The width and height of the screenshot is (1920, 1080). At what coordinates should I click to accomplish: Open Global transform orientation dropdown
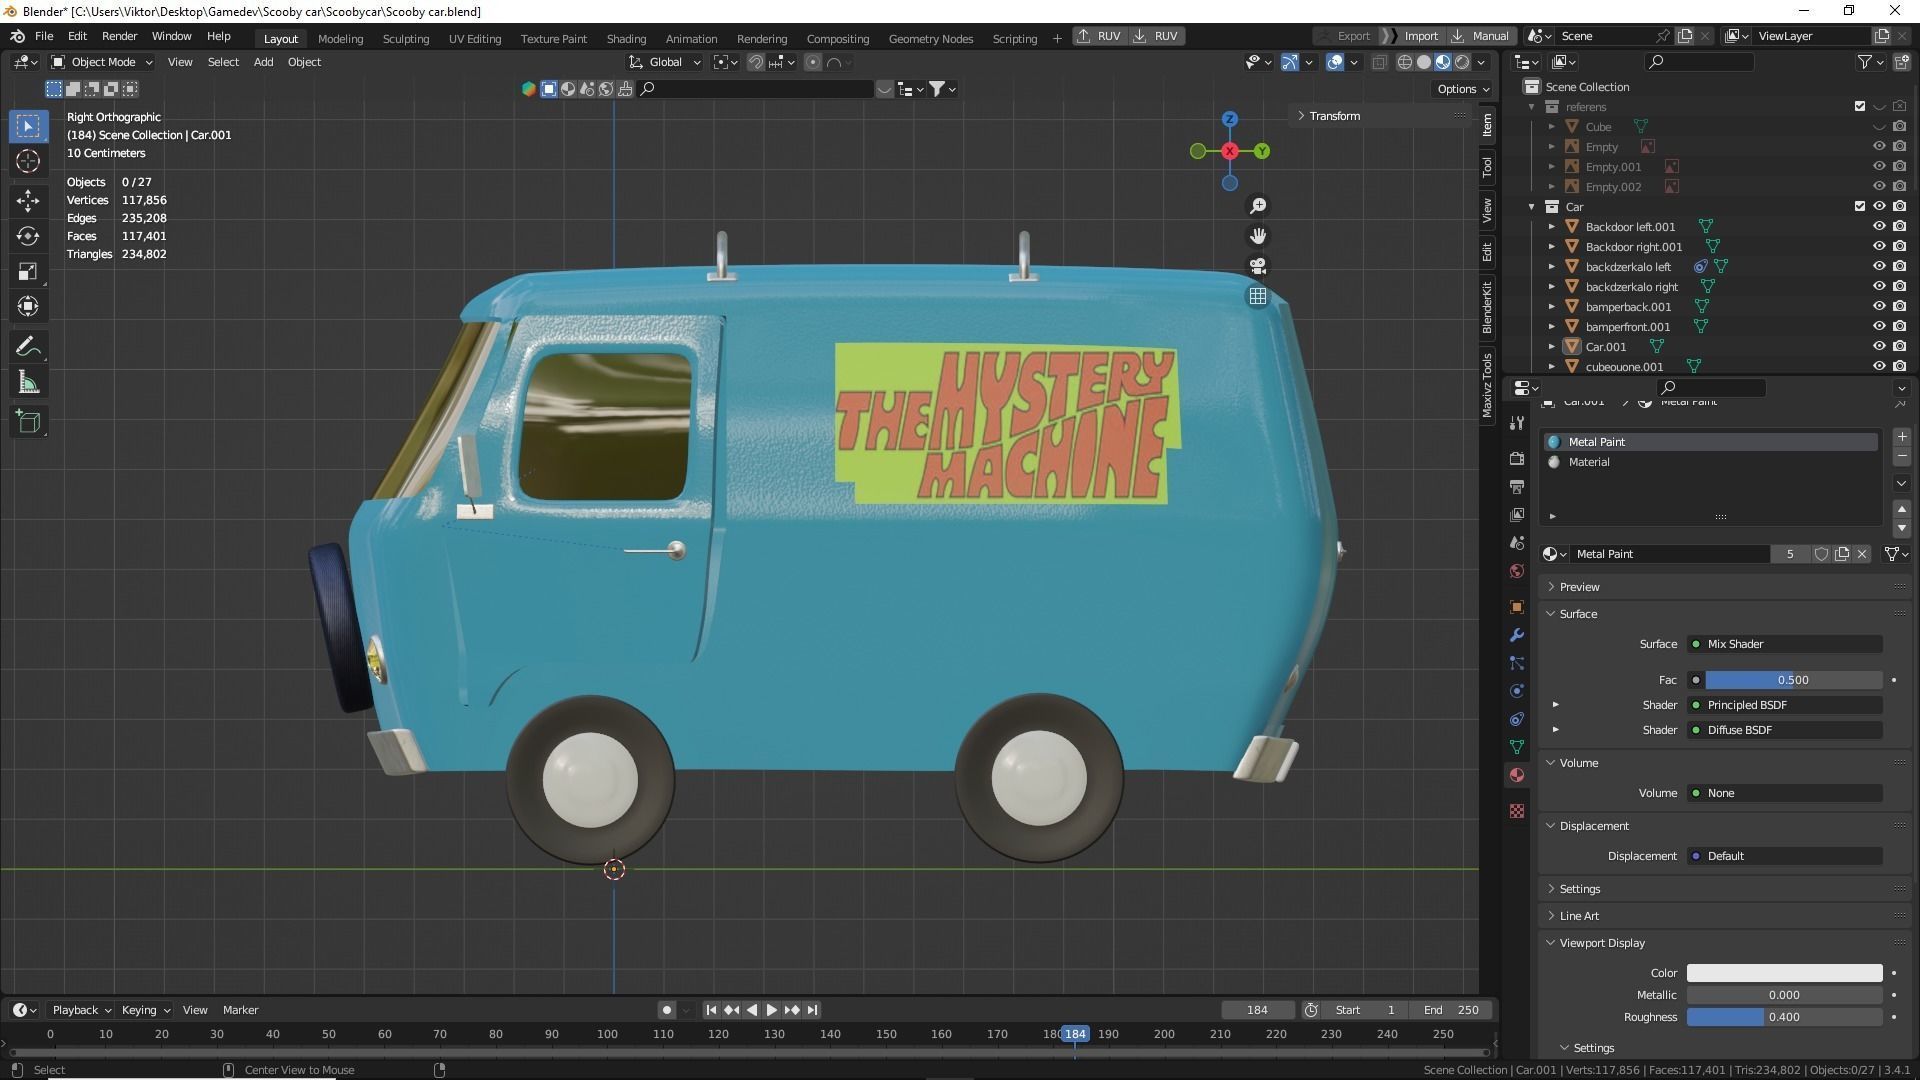(665, 62)
